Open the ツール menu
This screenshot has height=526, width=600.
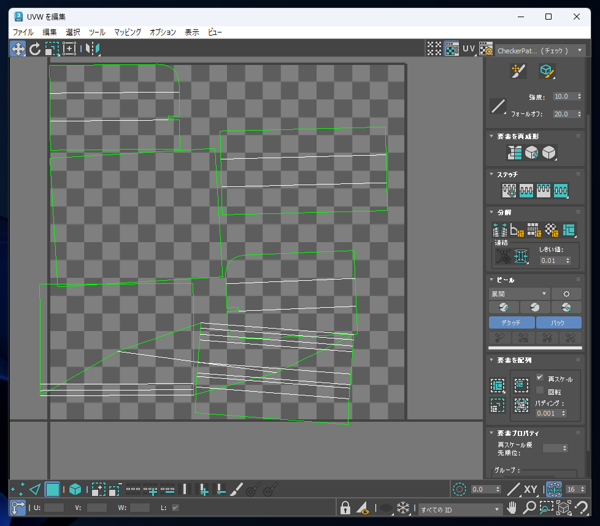pos(97,32)
